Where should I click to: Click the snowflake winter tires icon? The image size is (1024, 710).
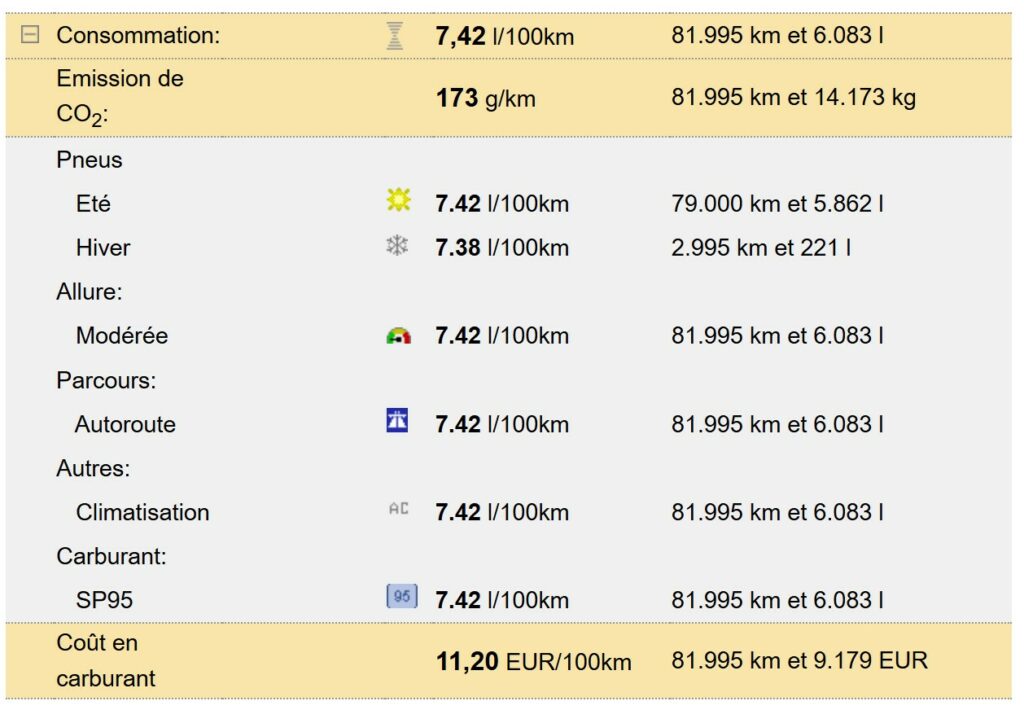coord(397,246)
